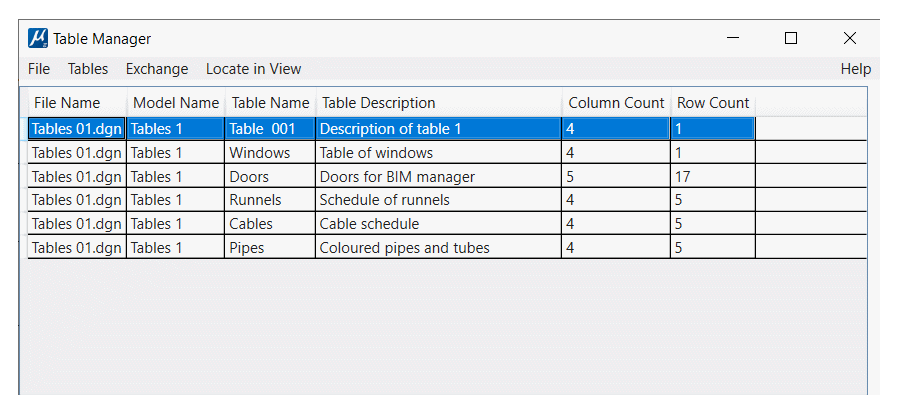Sort by Model Name column header
Image resolution: width=901 pixels, height=415 pixels.
(x=176, y=103)
